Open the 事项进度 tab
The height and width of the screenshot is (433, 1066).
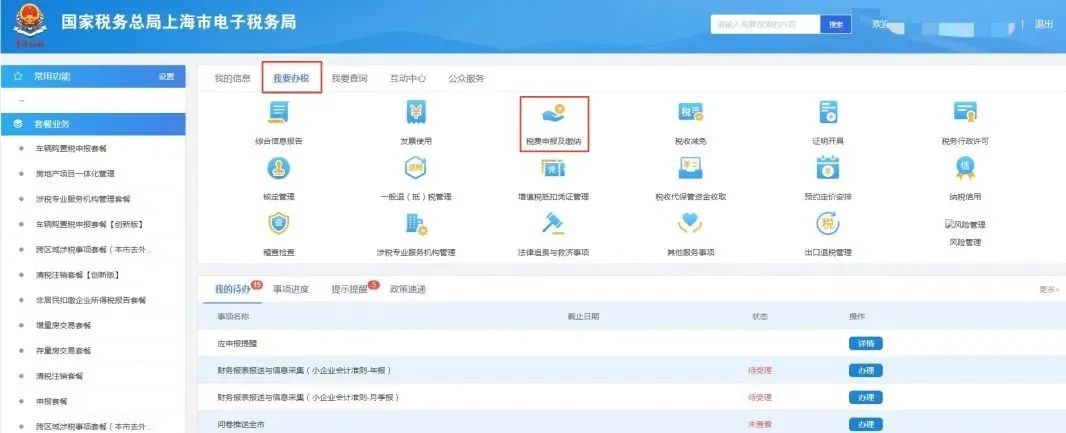[x=291, y=289]
